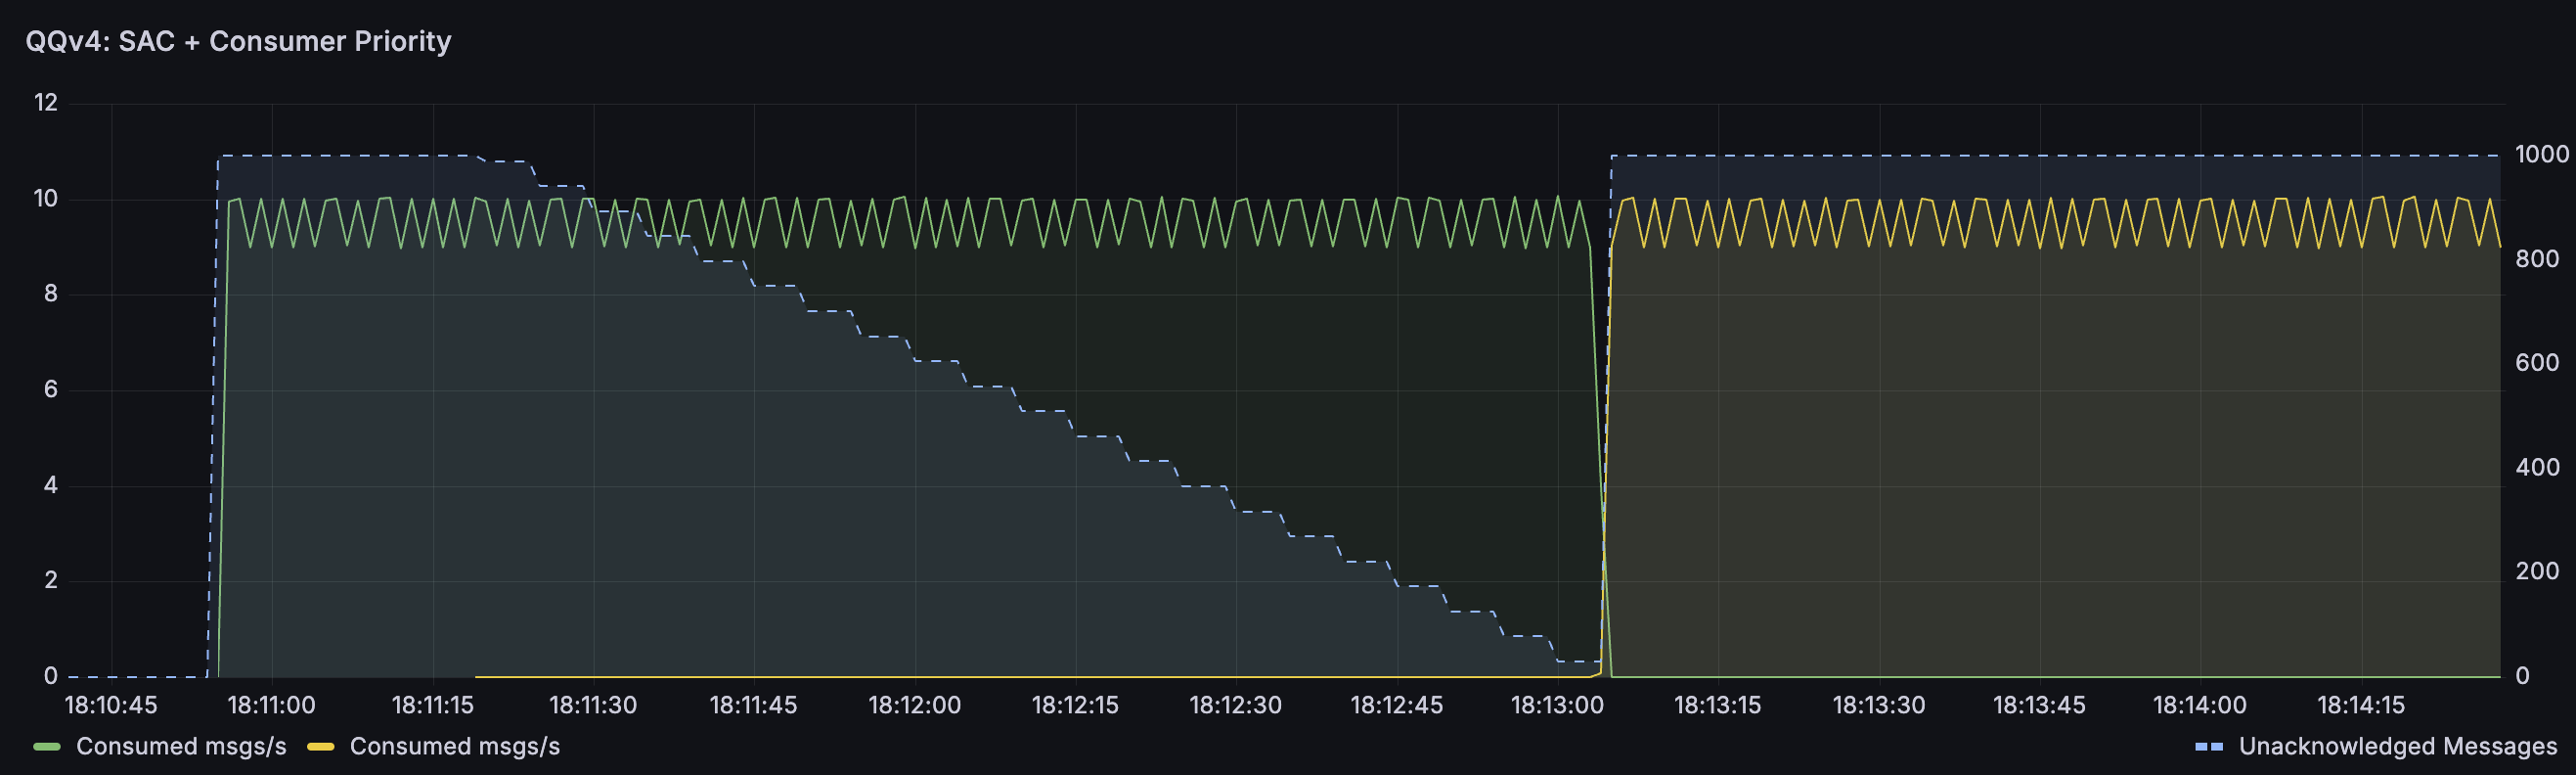Click the 12 label on the left axis

pos(46,103)
